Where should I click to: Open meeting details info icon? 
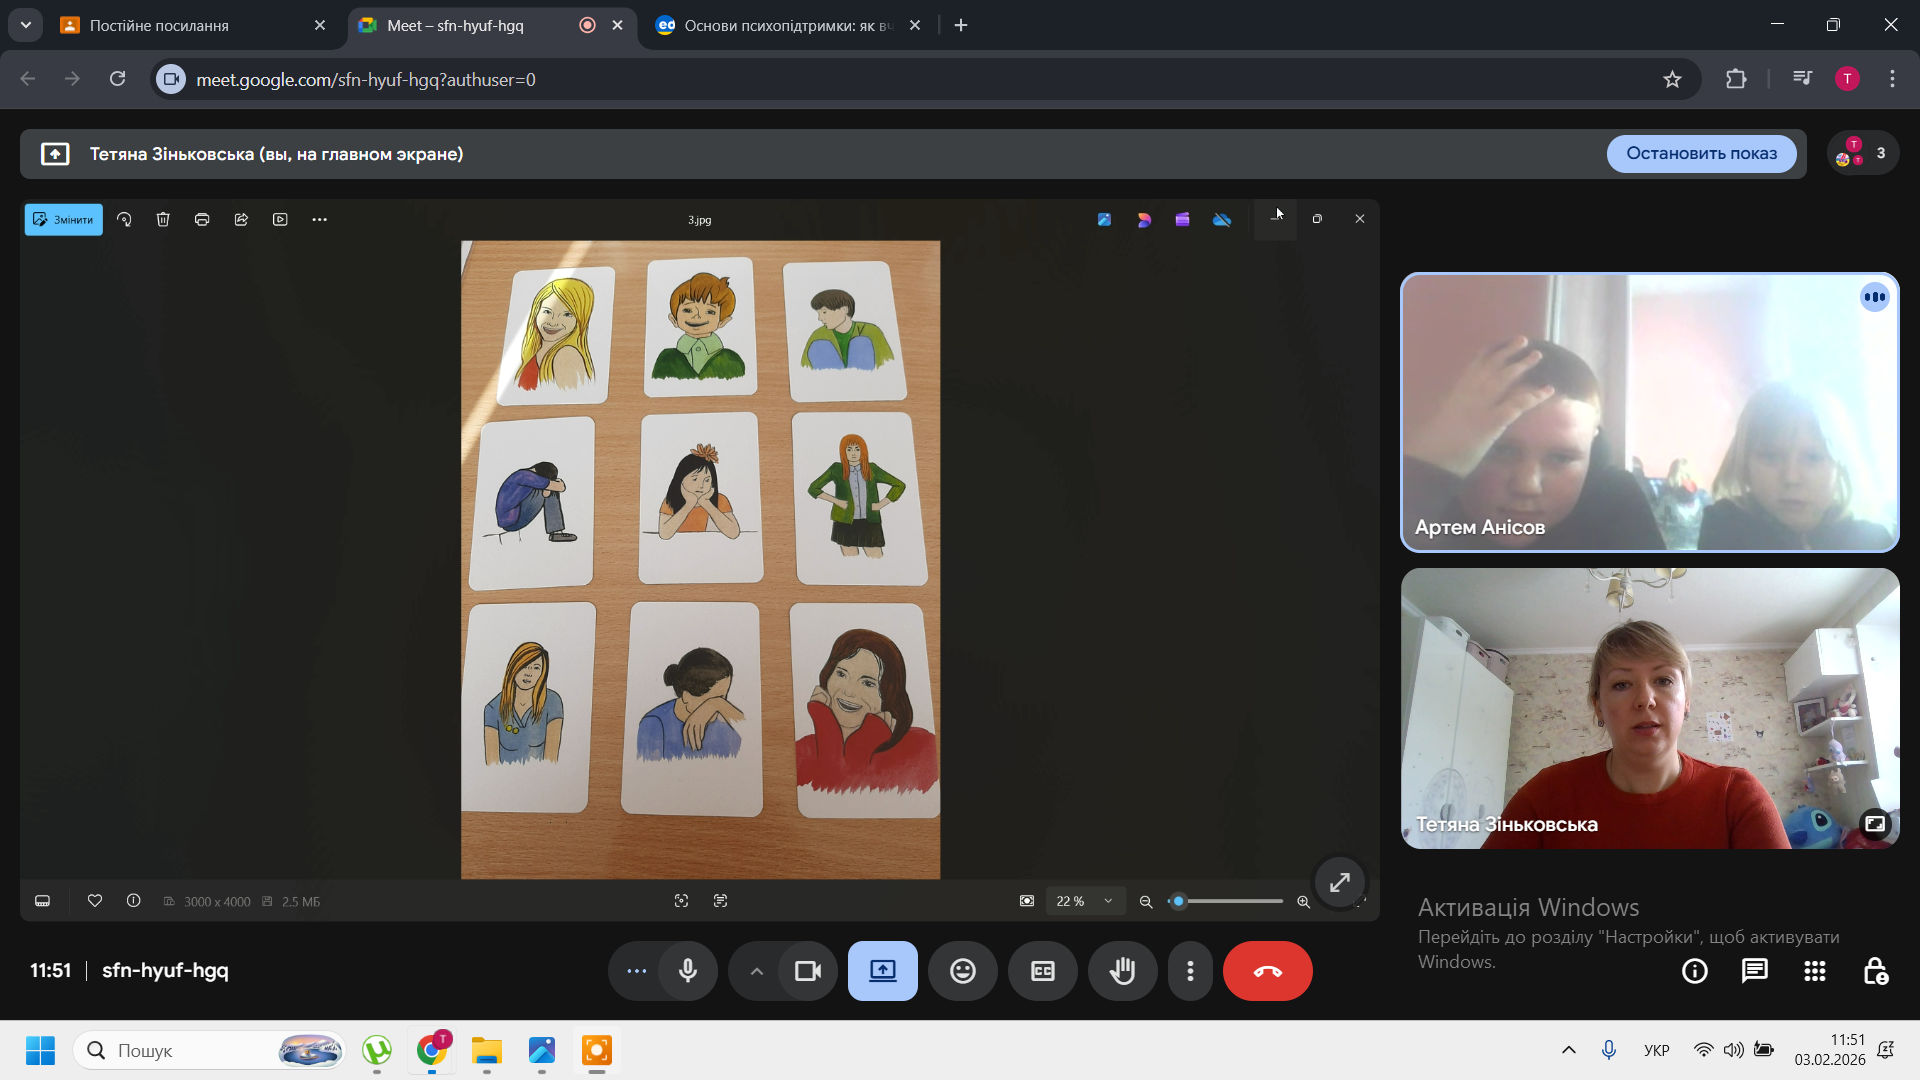1694,971
